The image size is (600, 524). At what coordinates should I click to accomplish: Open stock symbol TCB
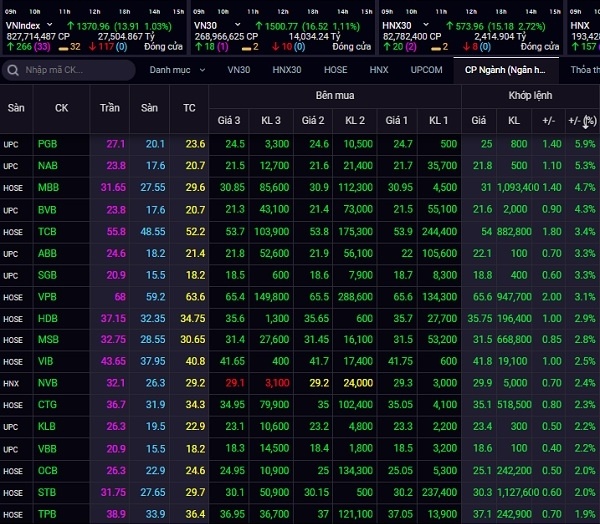point(47,232)
